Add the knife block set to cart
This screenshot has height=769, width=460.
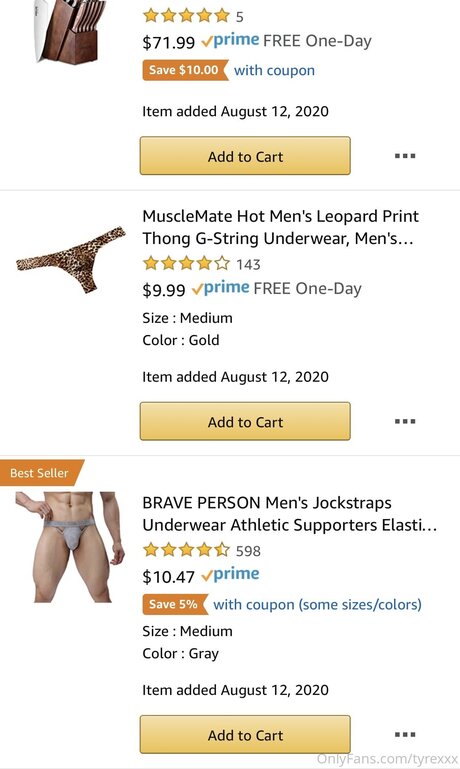[245, 156]
